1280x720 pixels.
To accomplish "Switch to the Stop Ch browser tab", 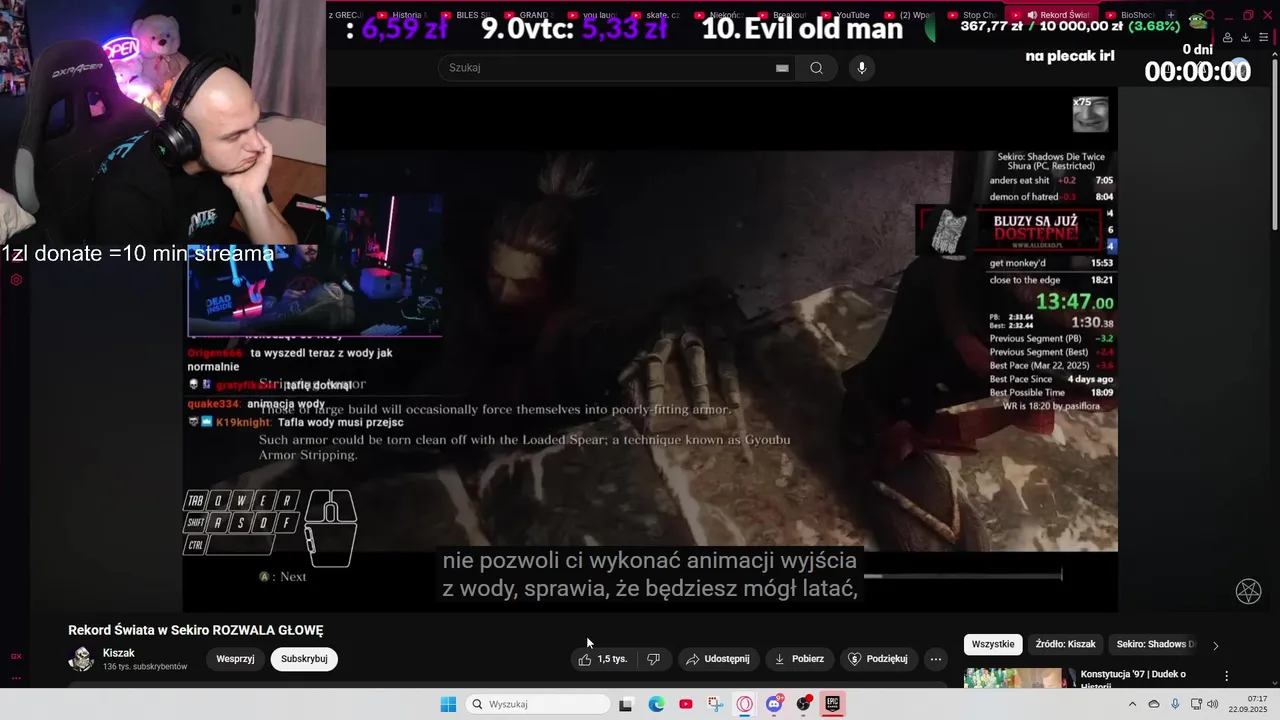I will [x=971, y=15].
